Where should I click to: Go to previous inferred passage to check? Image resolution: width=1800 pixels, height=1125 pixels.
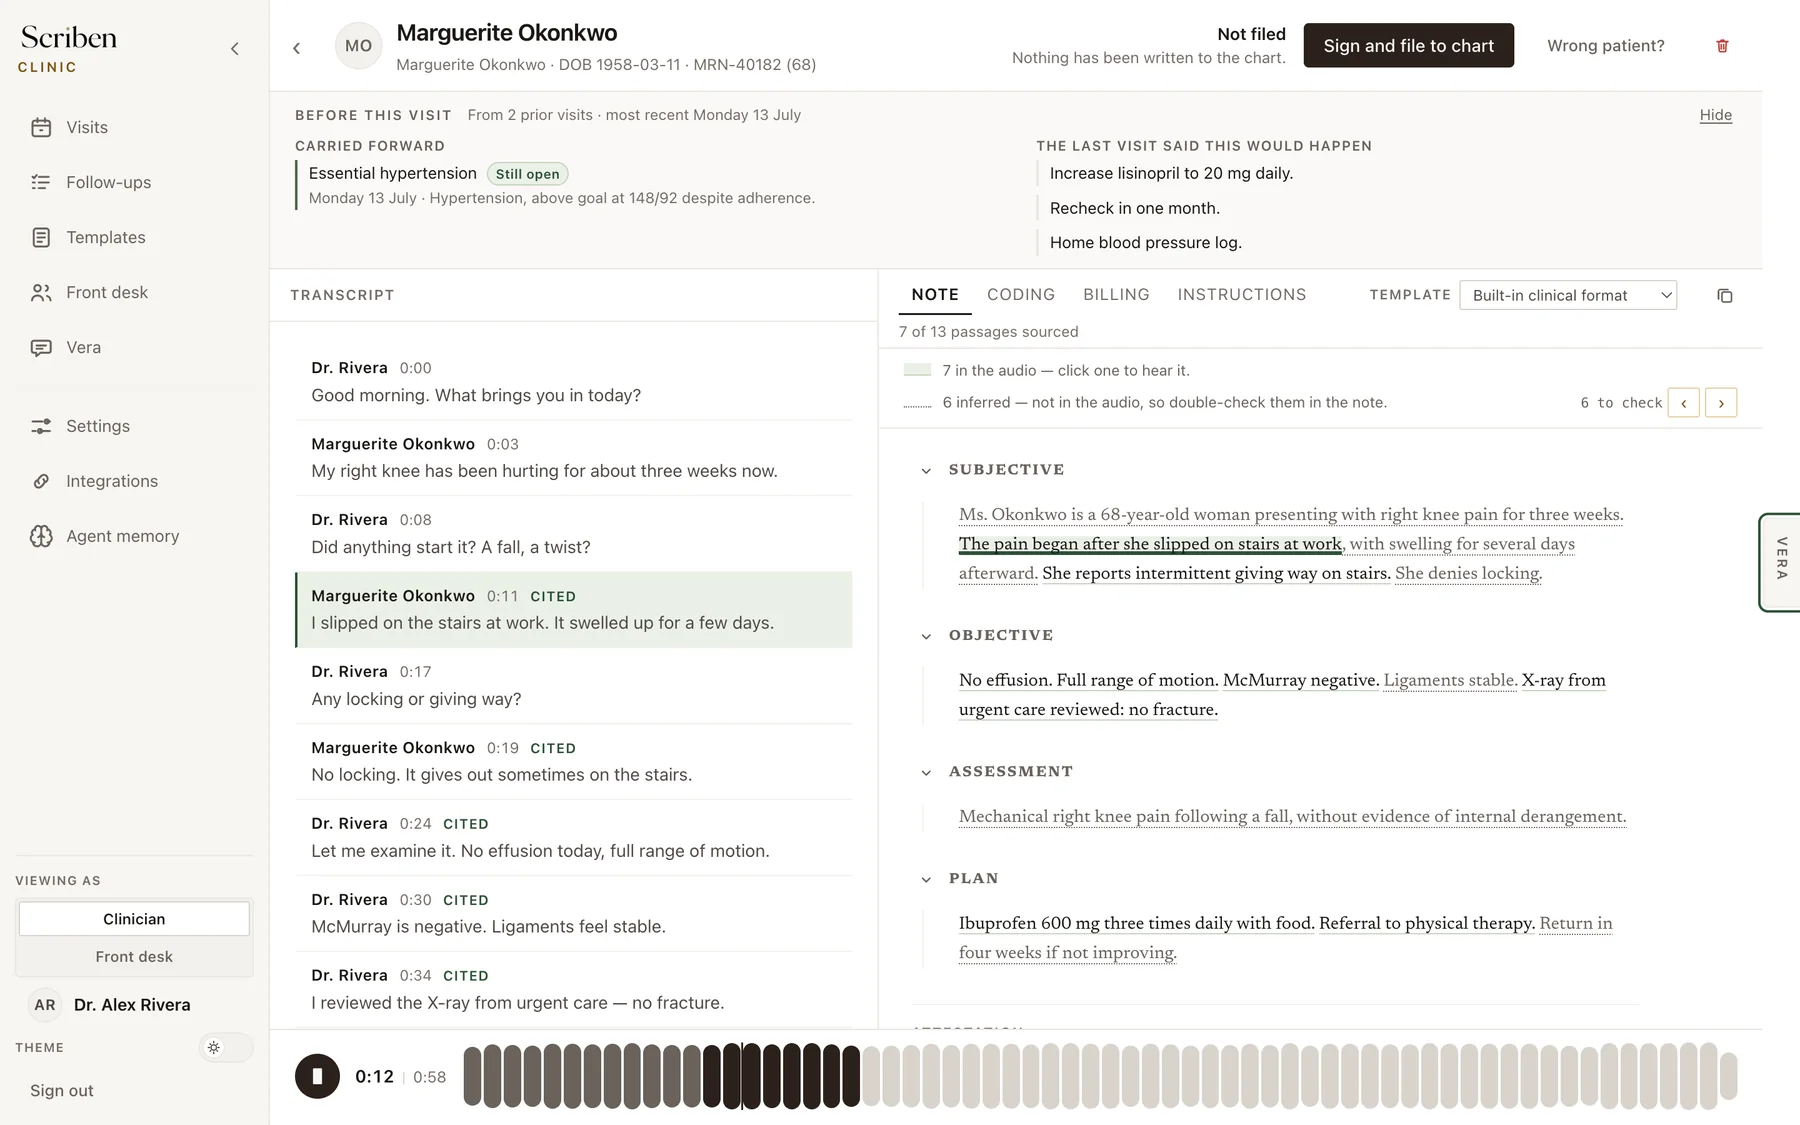coord(1684,403)
